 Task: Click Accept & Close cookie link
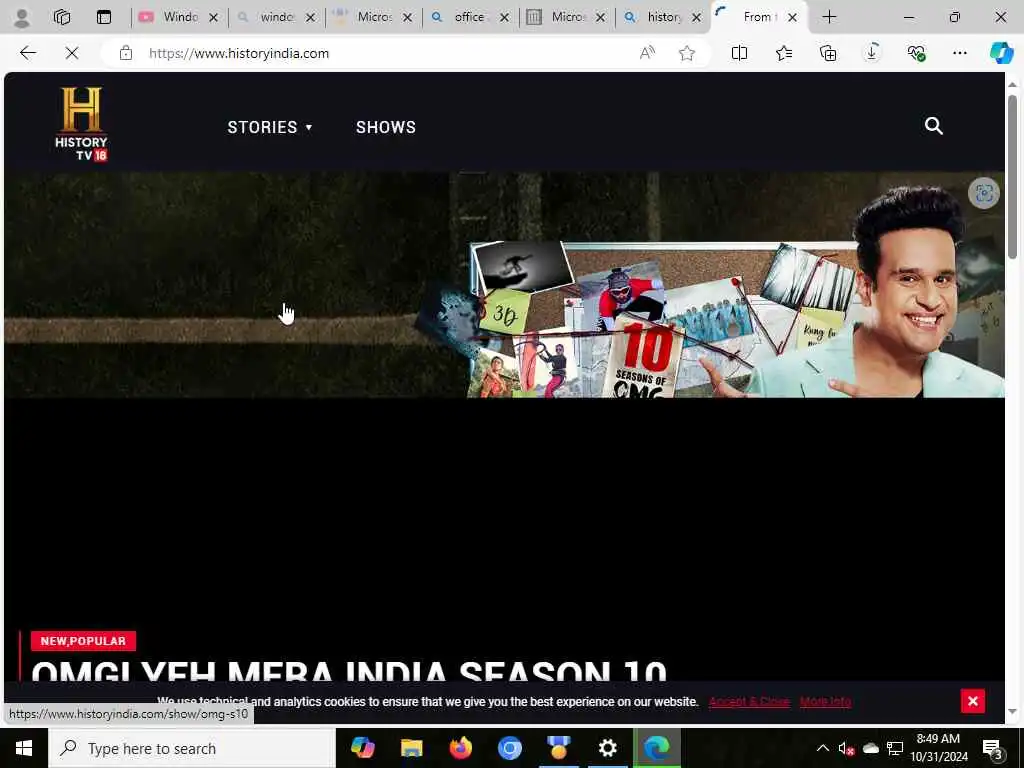click(749, 701)
